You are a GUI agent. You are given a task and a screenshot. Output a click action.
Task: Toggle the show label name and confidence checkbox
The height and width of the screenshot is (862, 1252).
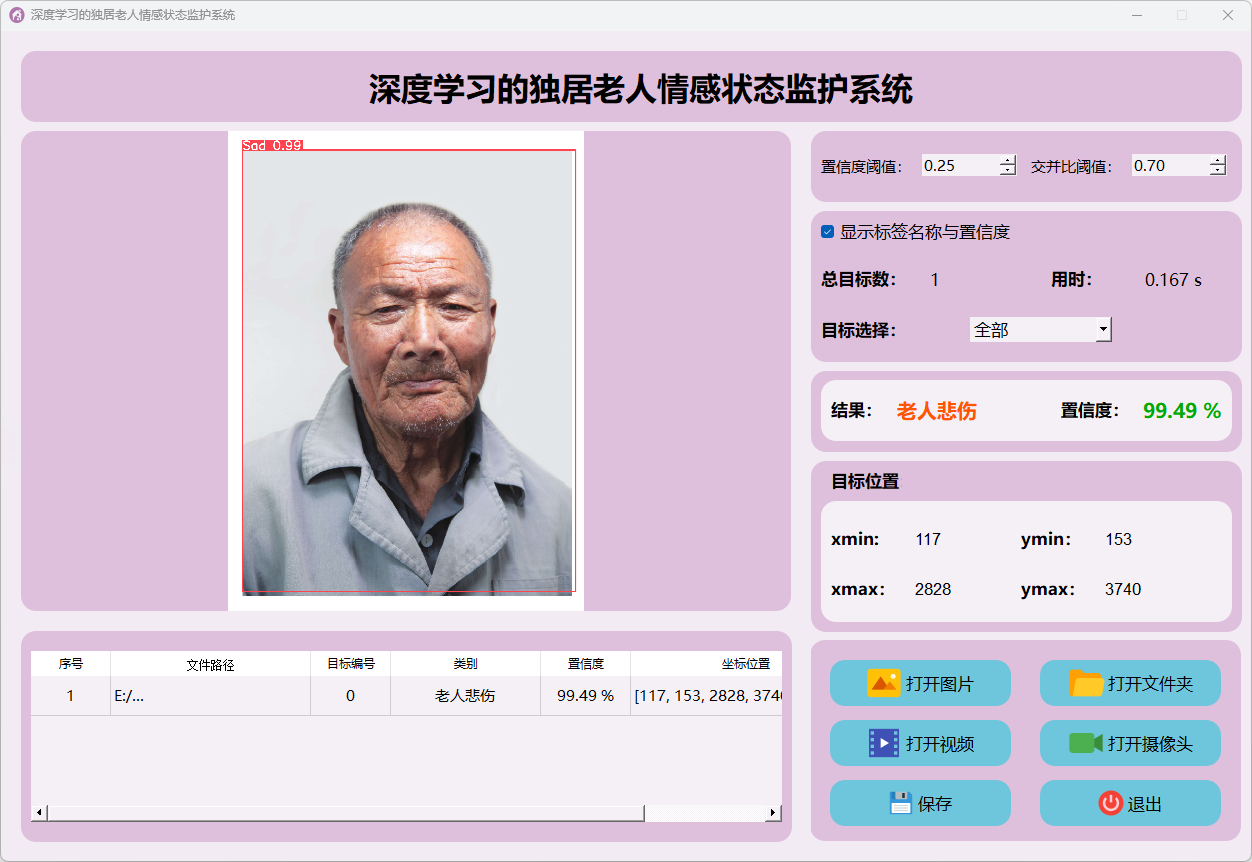(x=828, y=232)
